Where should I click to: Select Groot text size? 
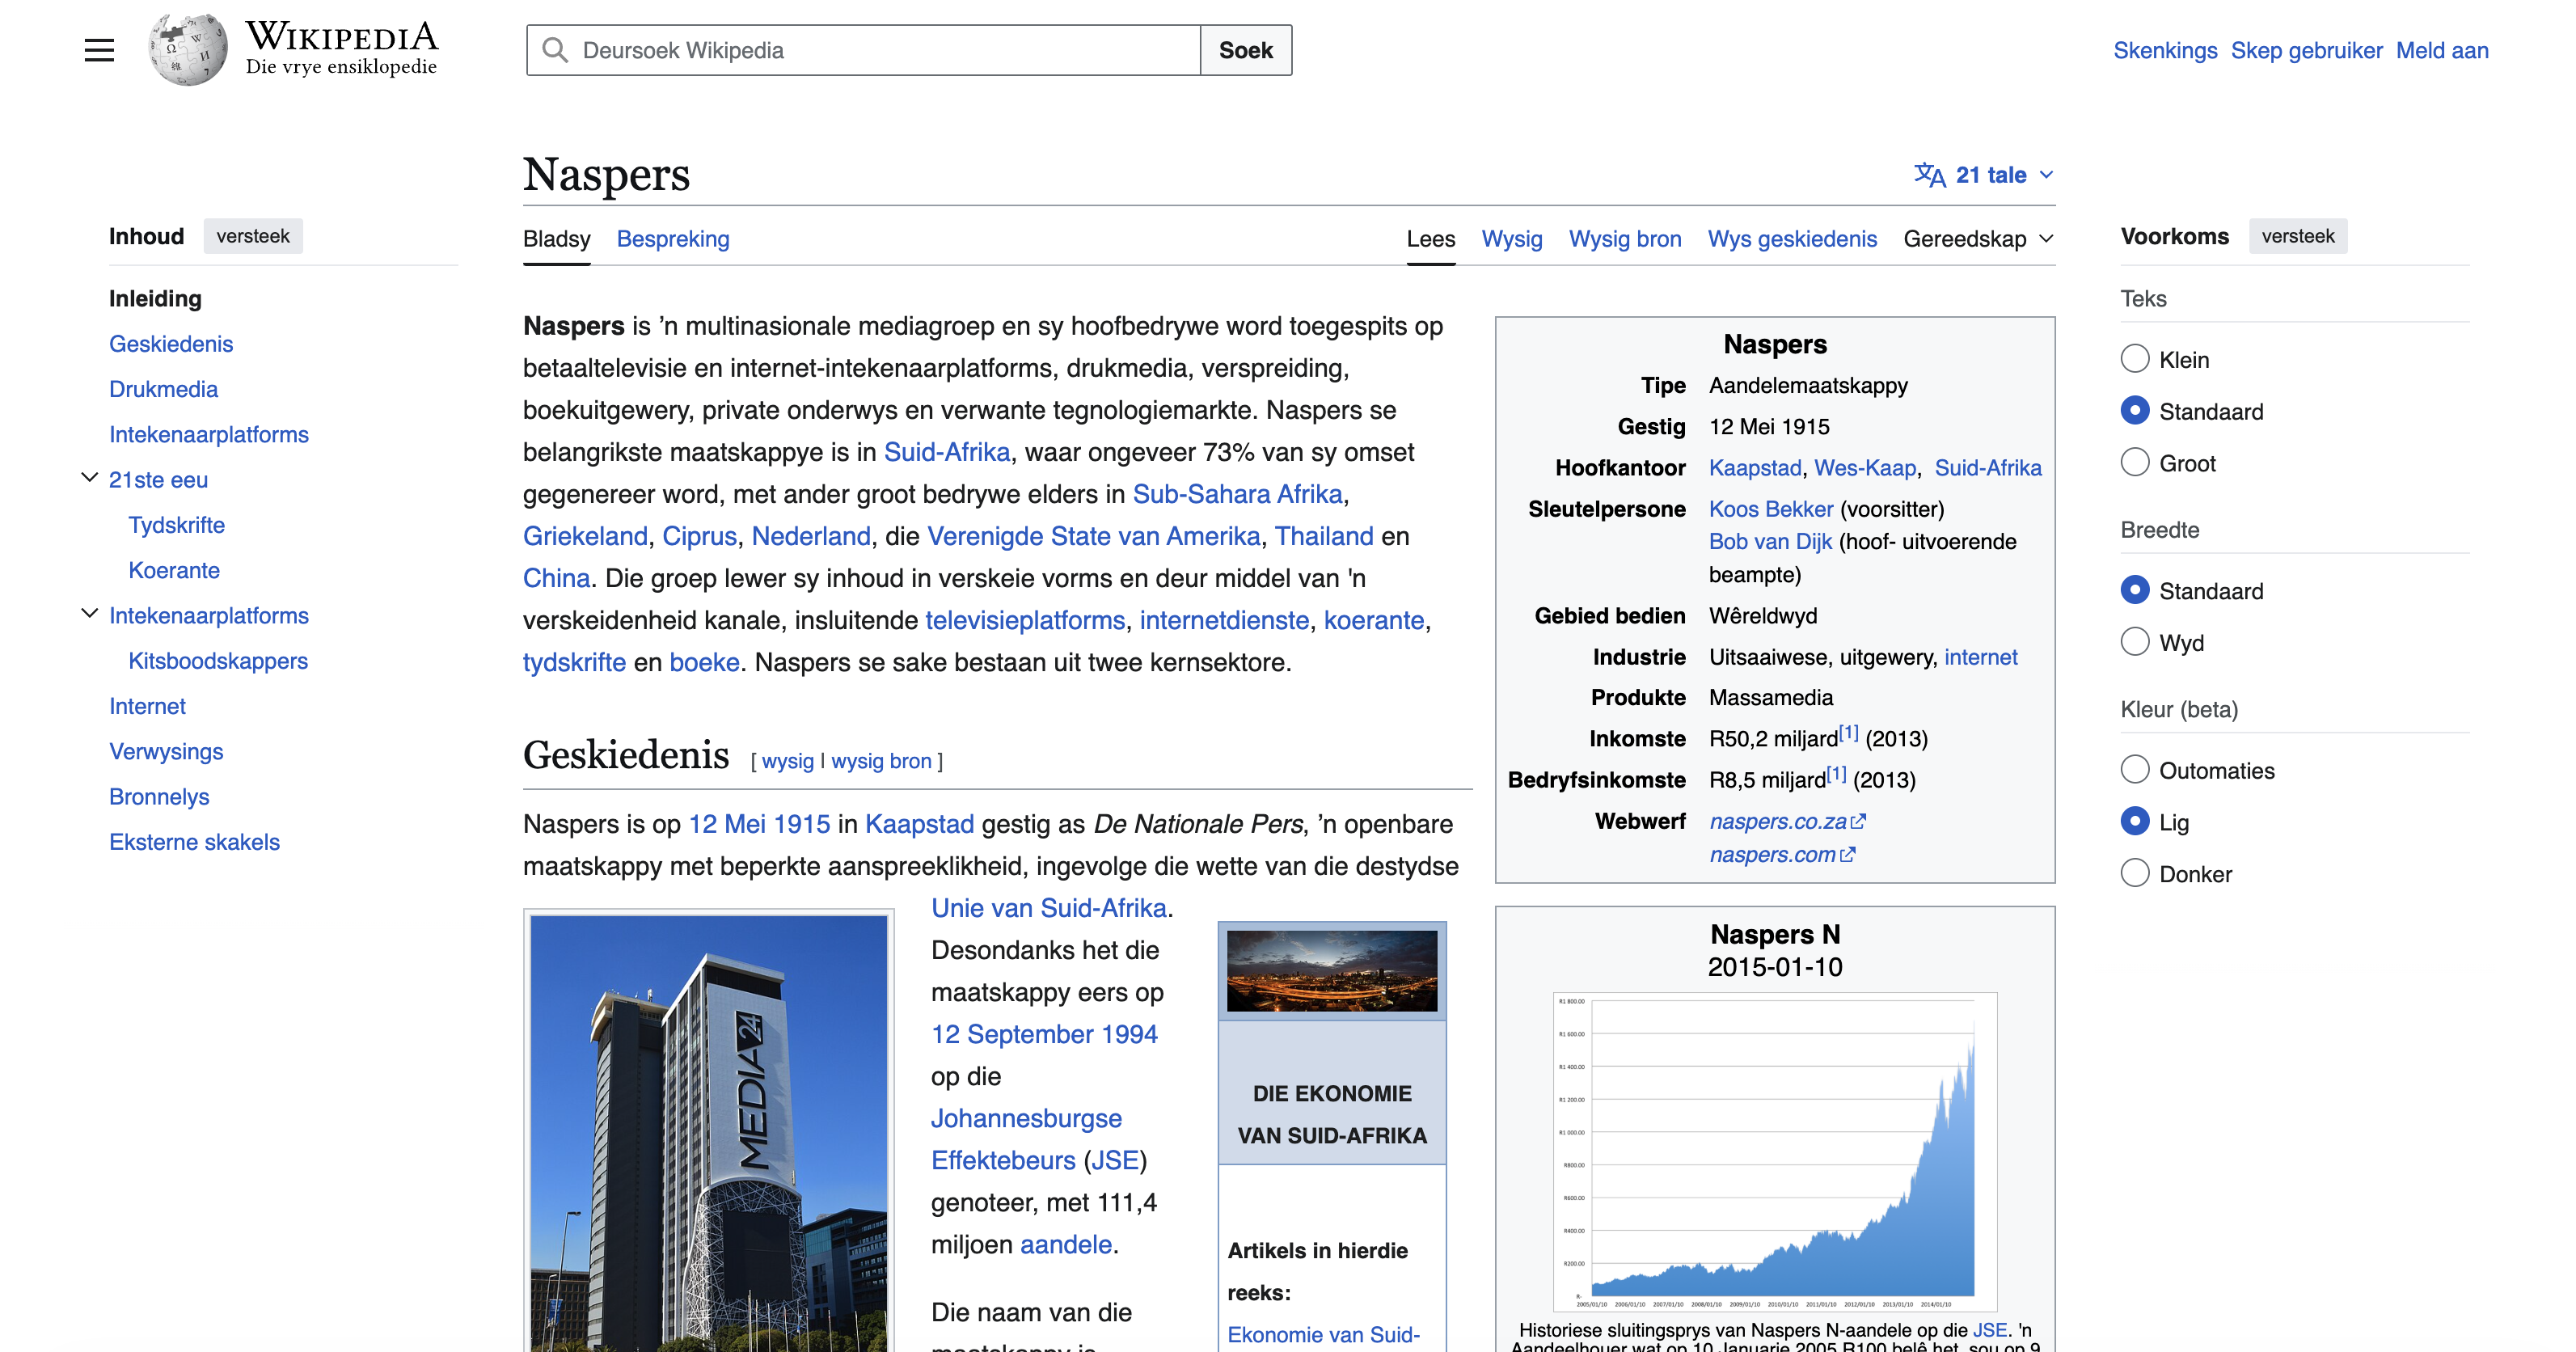point(2135,463)
